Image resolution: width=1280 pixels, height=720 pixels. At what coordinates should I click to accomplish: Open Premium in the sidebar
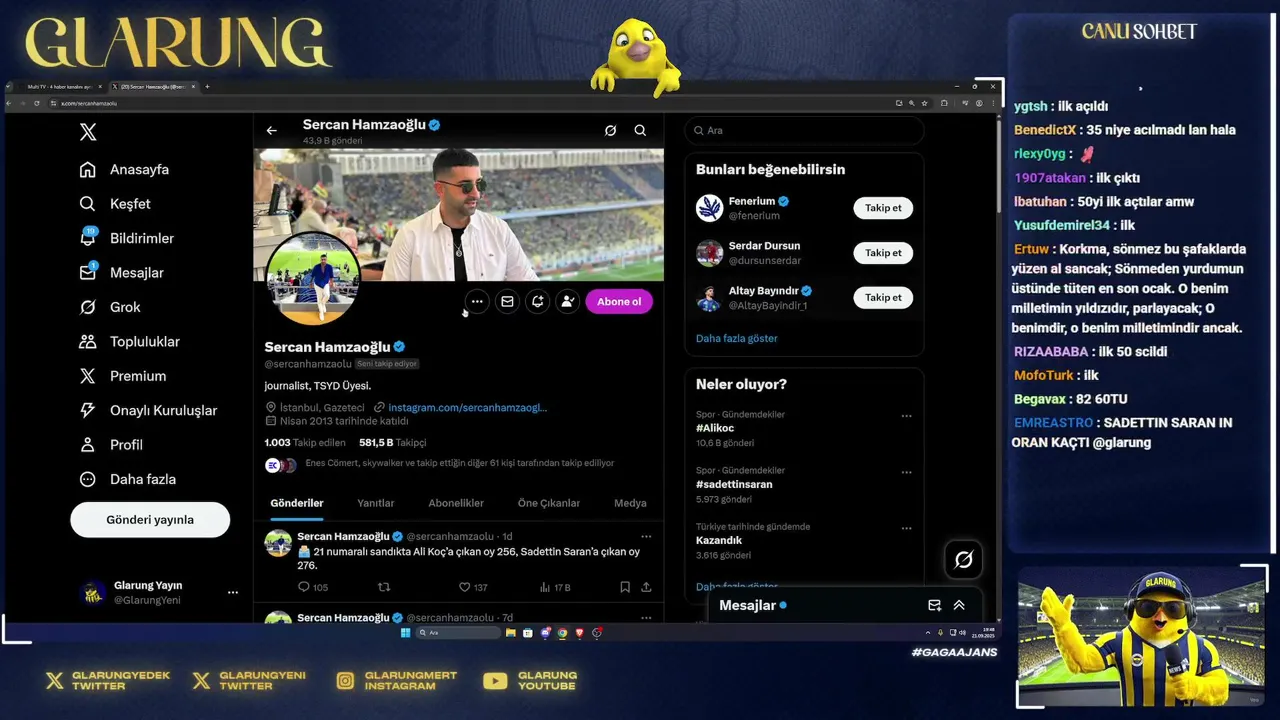[122, 376]
